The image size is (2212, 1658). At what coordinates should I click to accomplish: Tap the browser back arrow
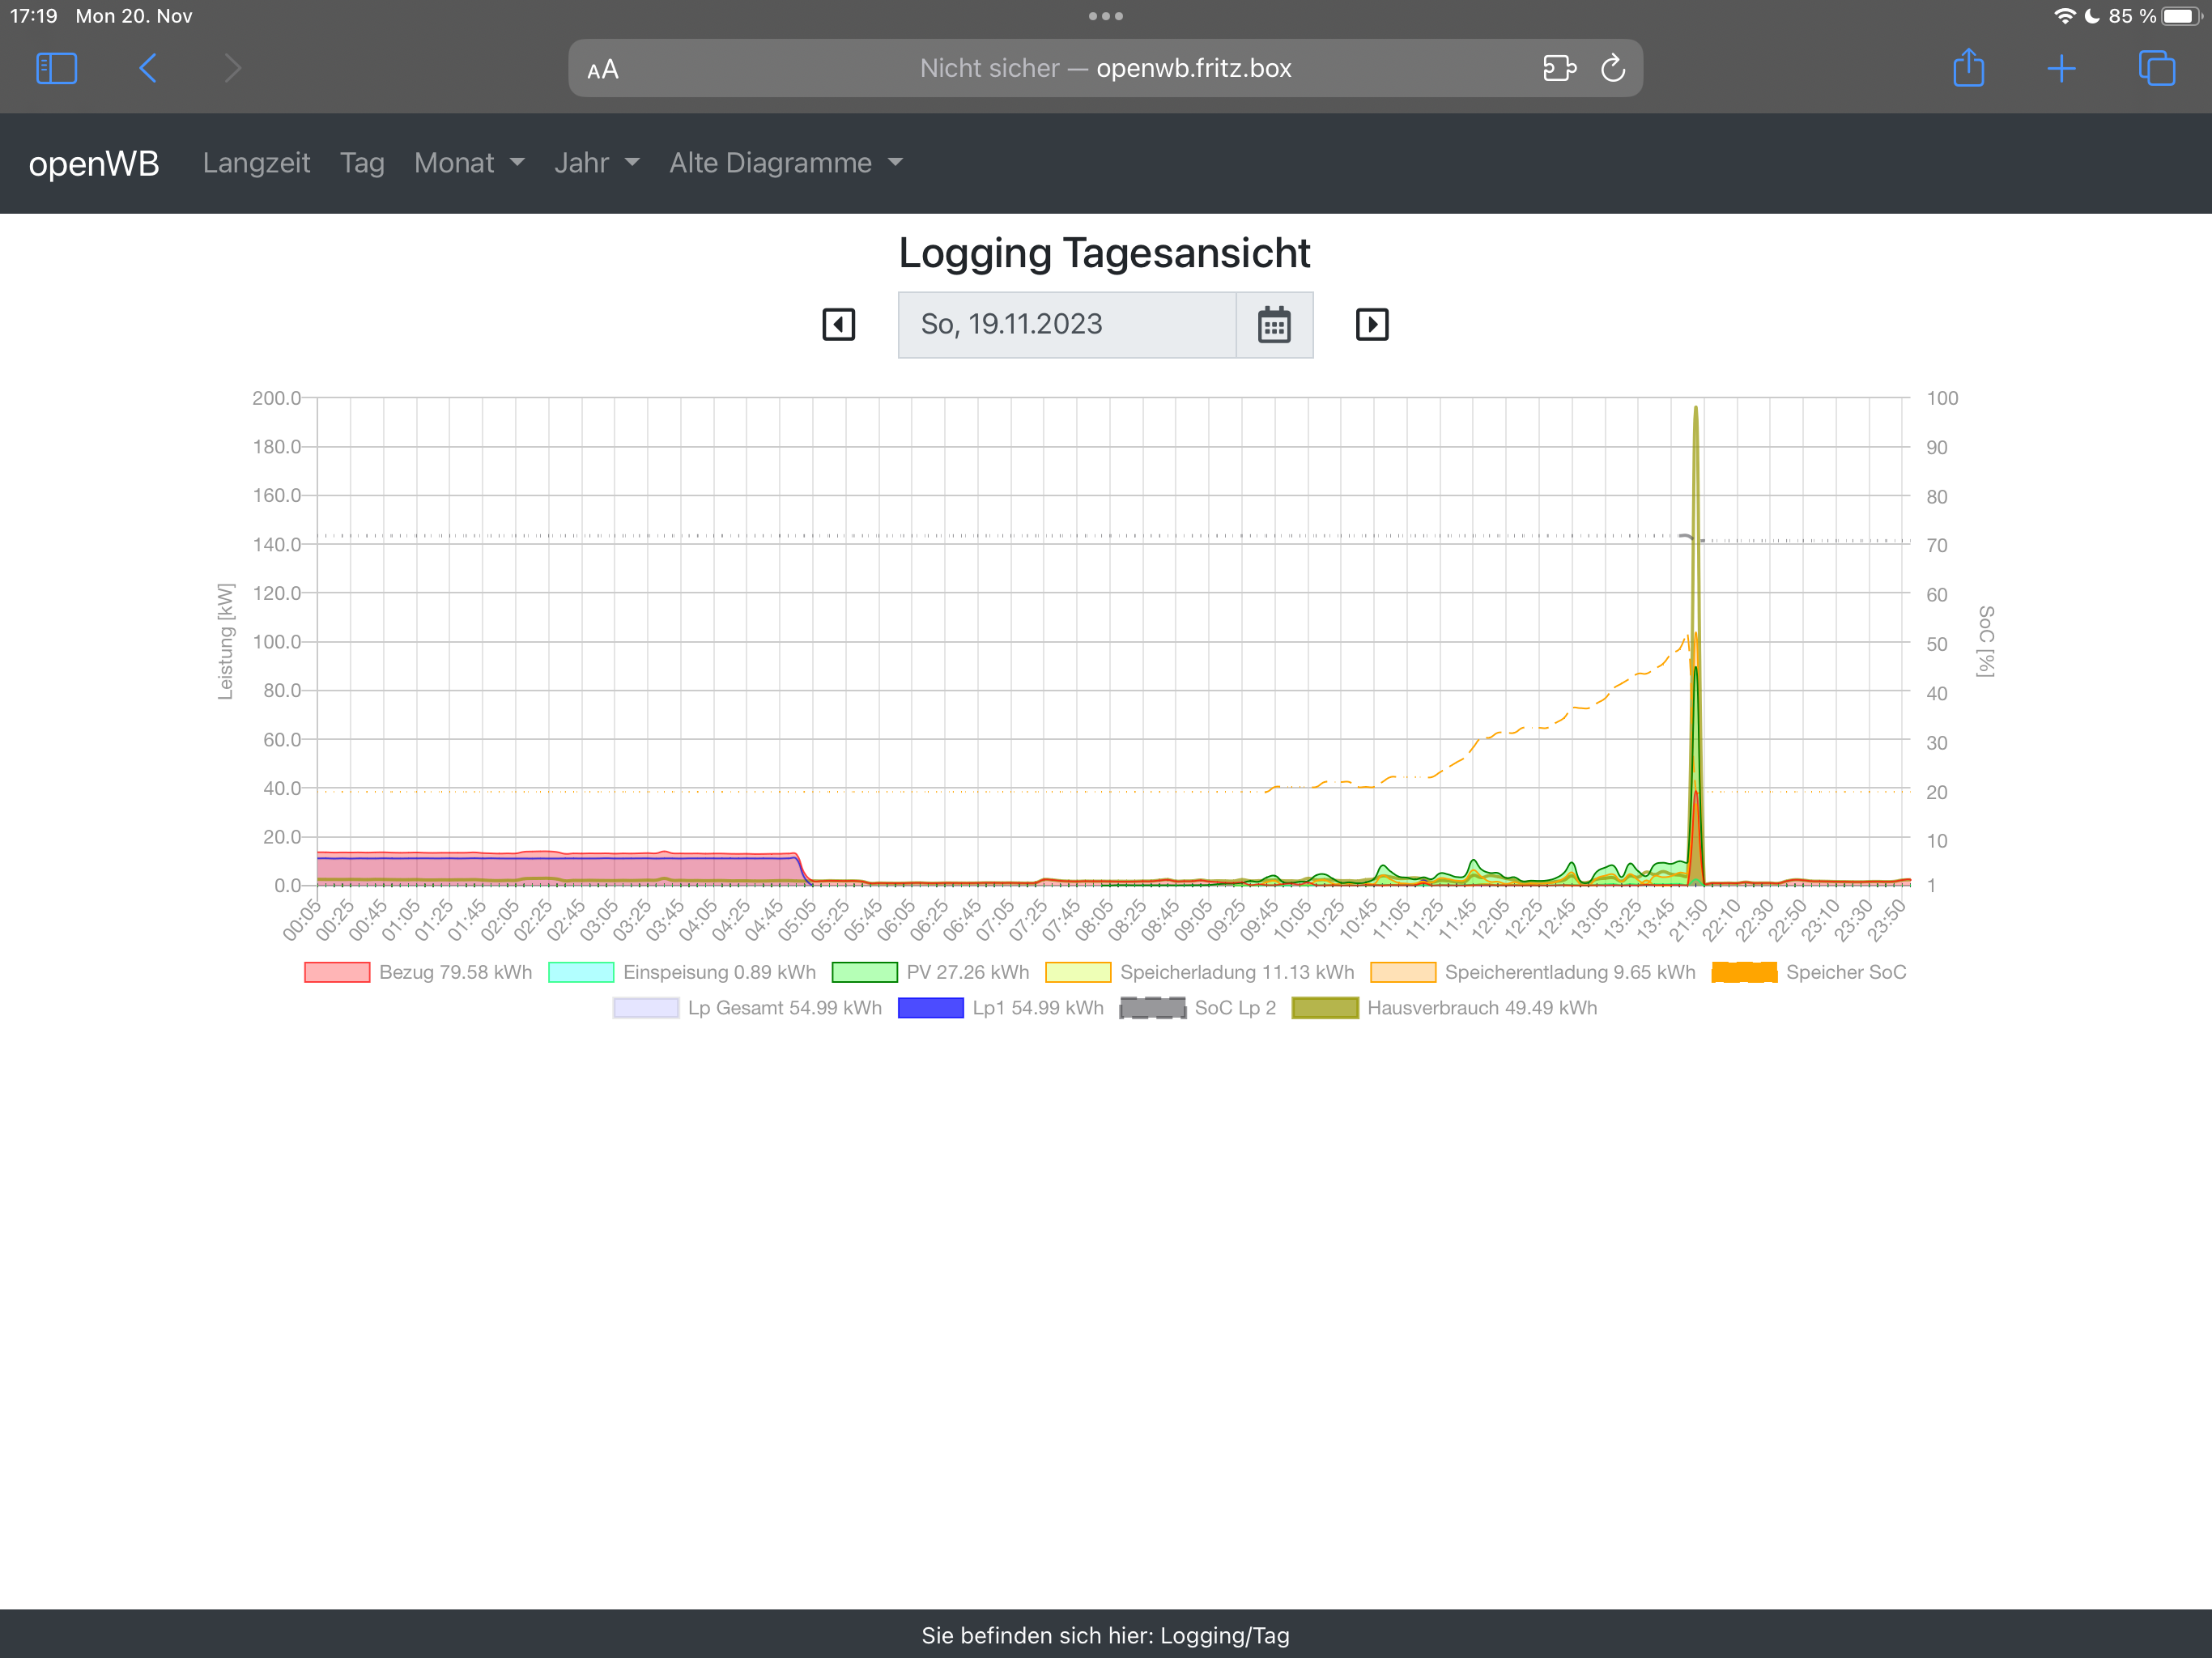click(x=148, y=68)
